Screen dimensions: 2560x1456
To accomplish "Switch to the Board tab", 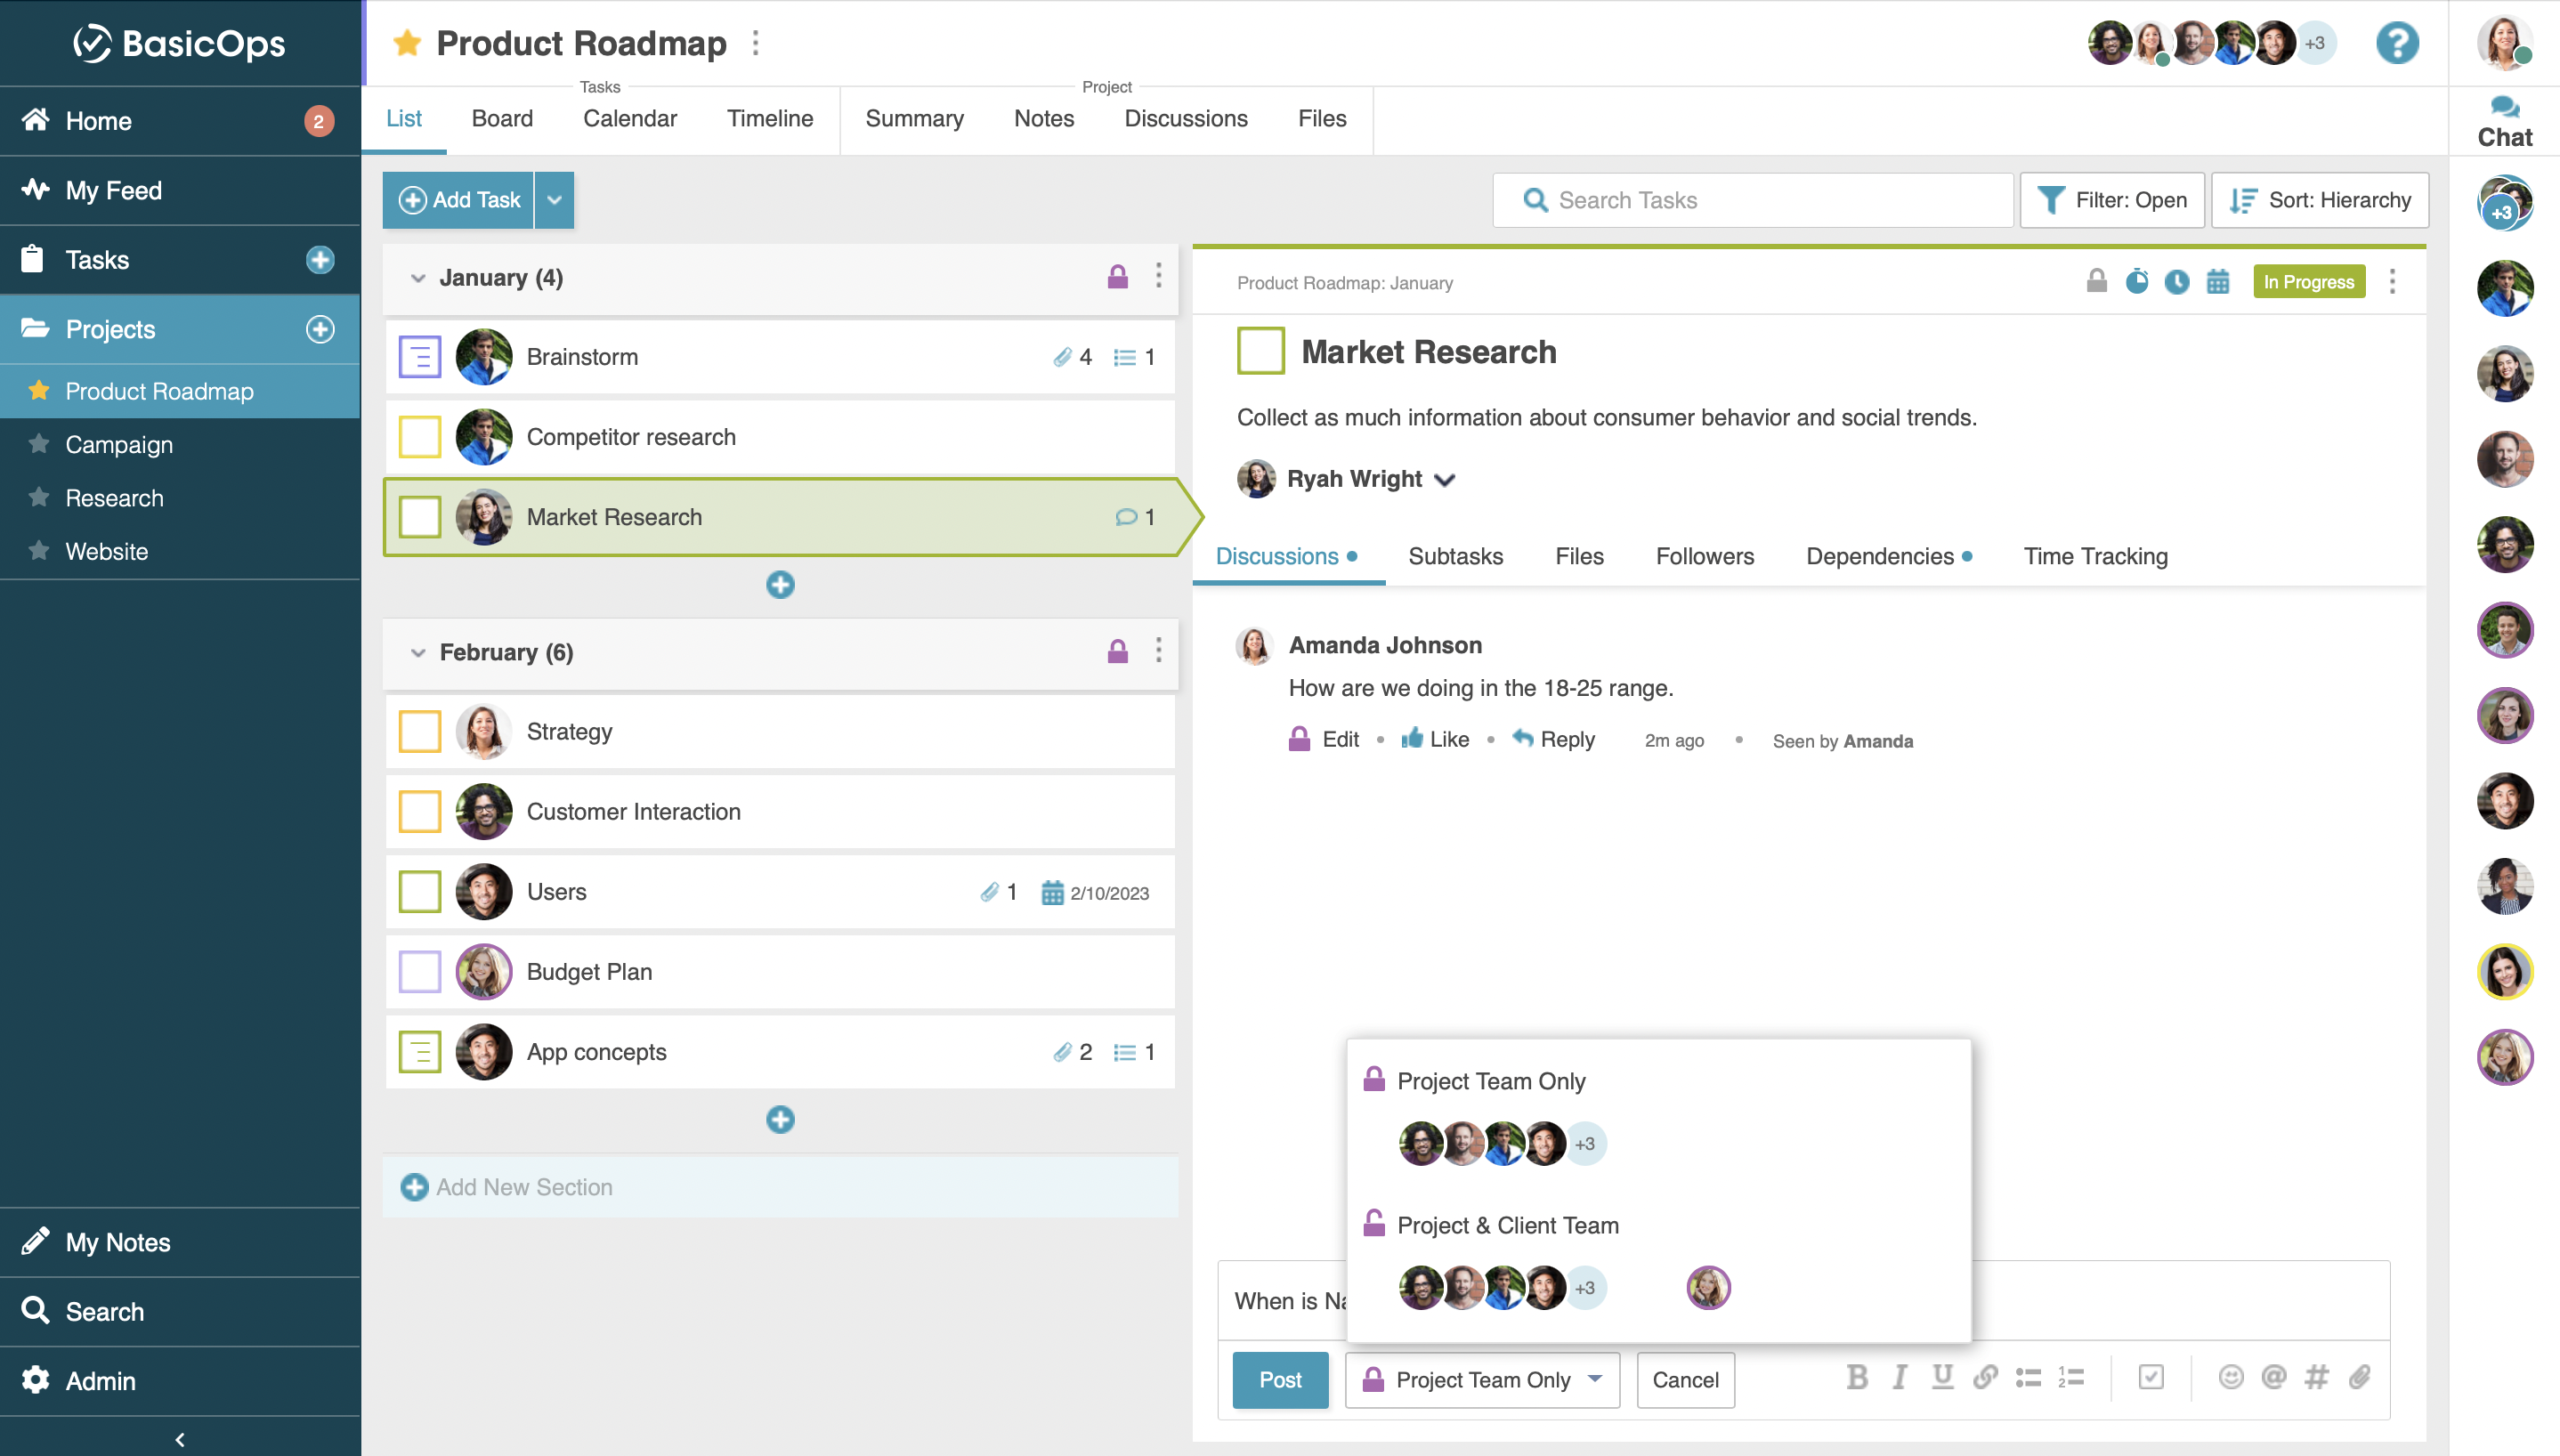I will [502, 118].
